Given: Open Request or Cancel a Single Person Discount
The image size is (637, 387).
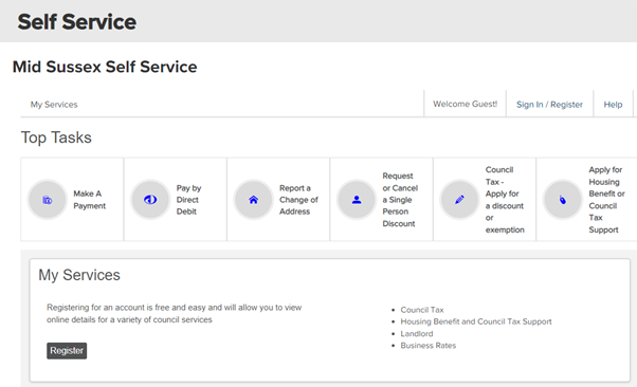Looking at the screenshot, I should coord(400,200).
